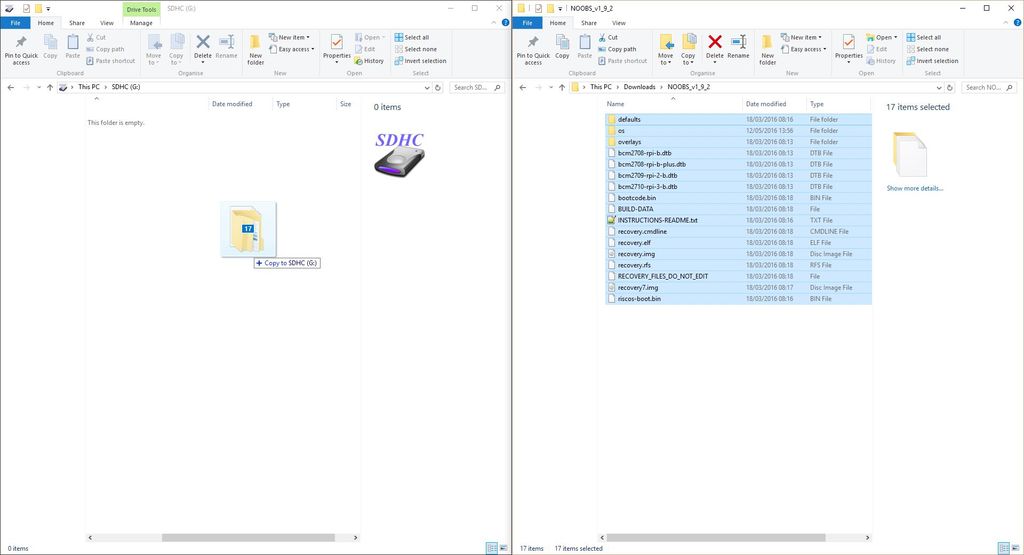
Task: Open Manage tab under Drive Tools
Action: coord(141,23)
